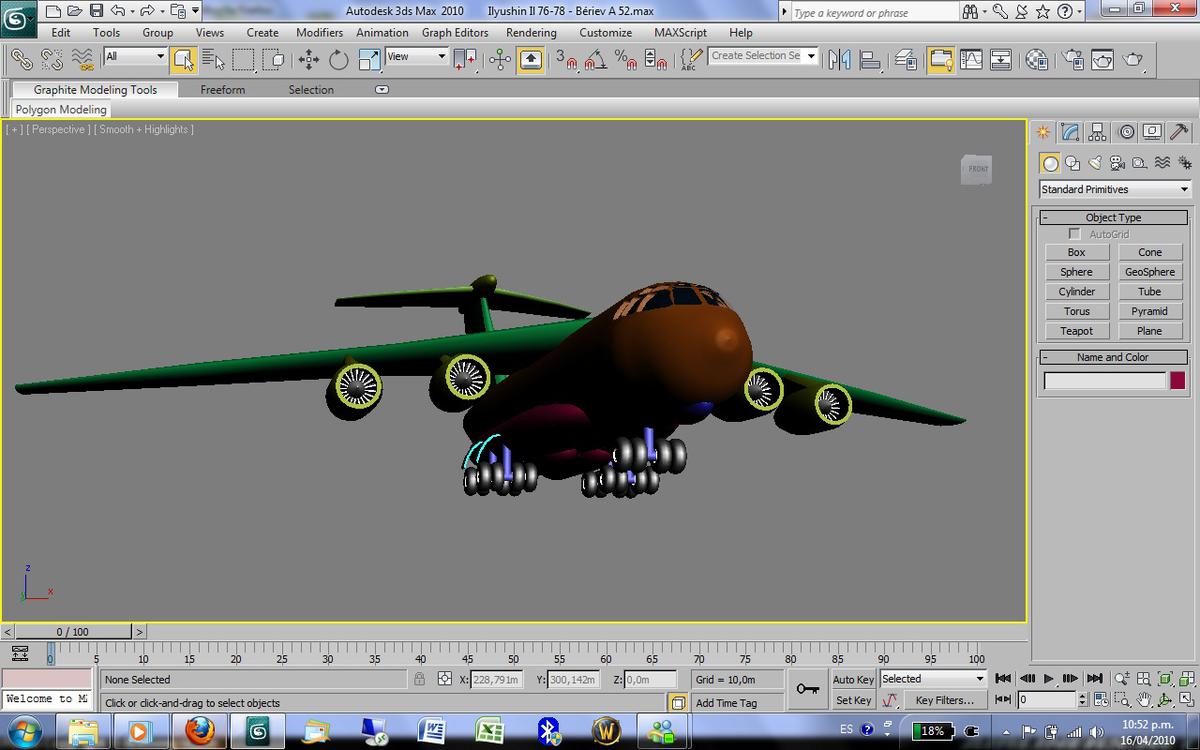The height and width of the screenshot is (750, 1200).
Task: Click the Torus object button
Action: [1076, 311]
